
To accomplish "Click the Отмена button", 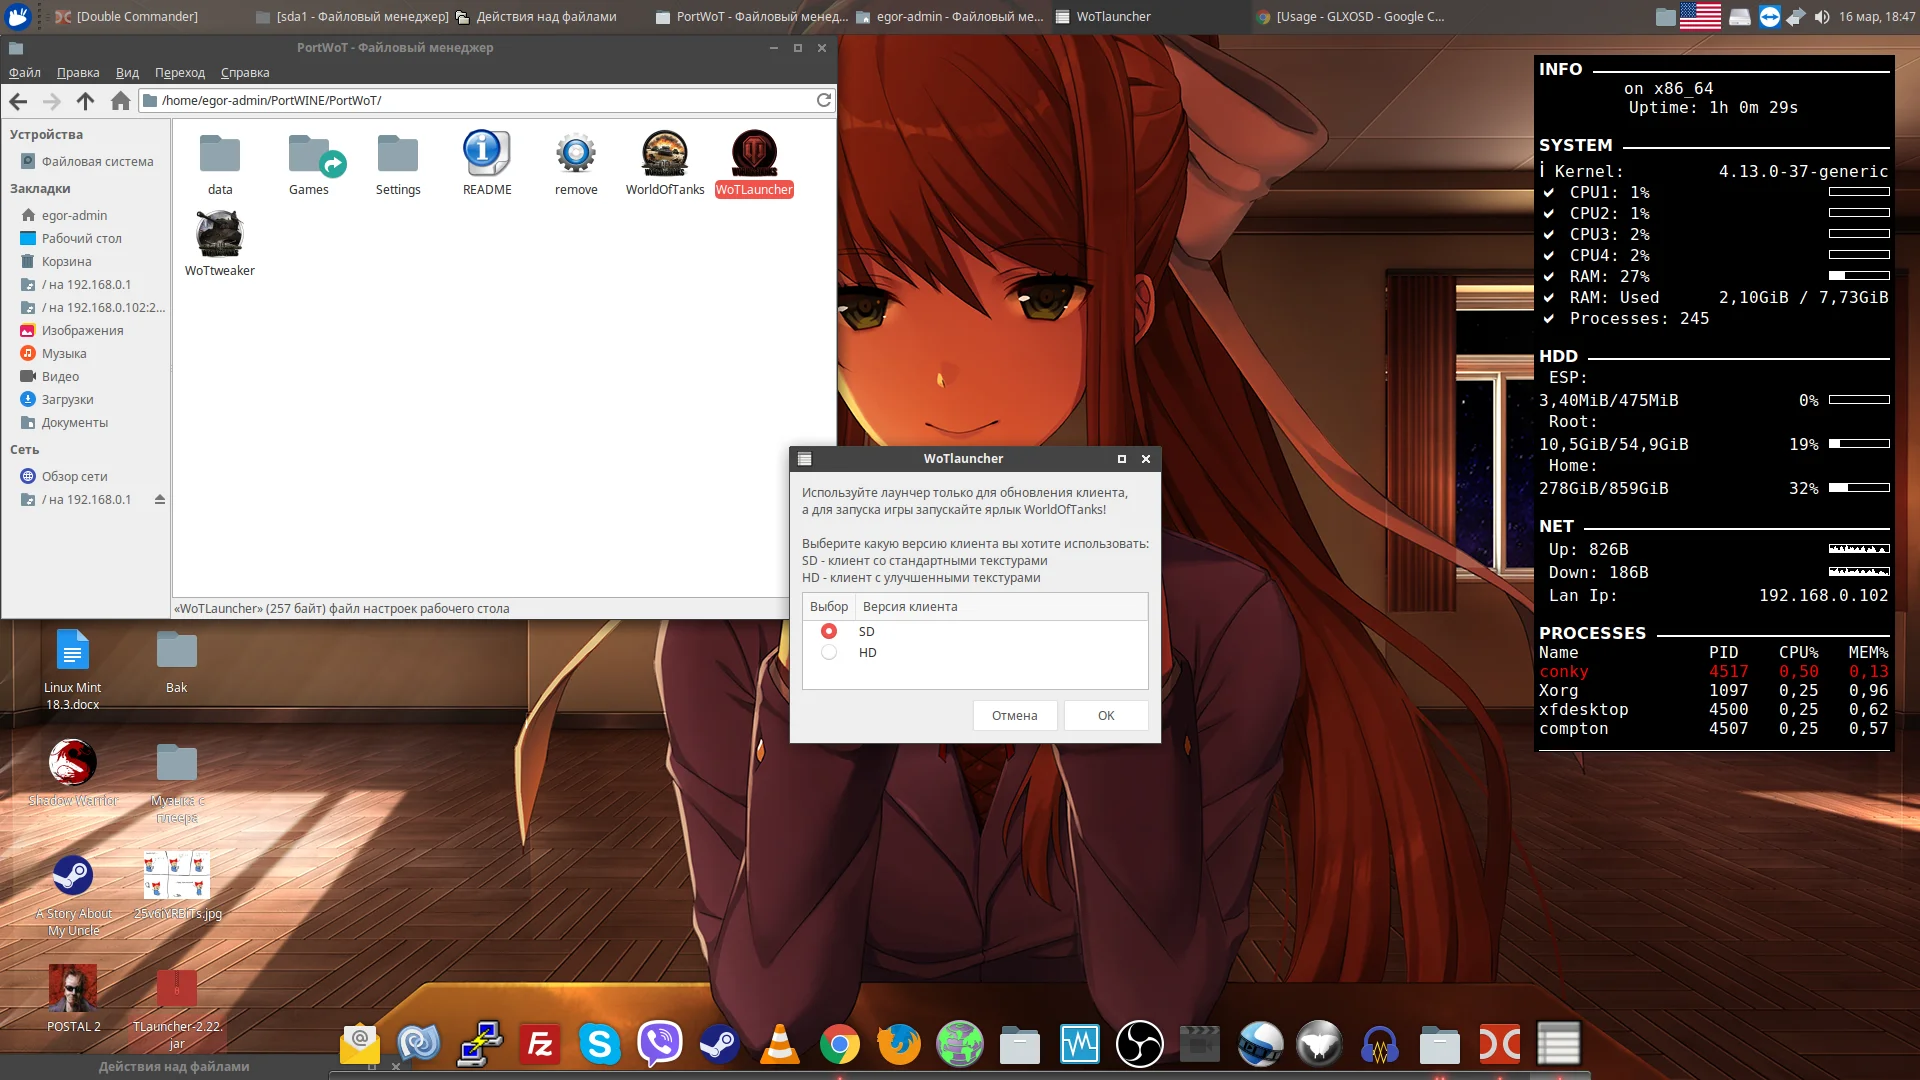I will pyautogui.click(x=1014, y=715).
